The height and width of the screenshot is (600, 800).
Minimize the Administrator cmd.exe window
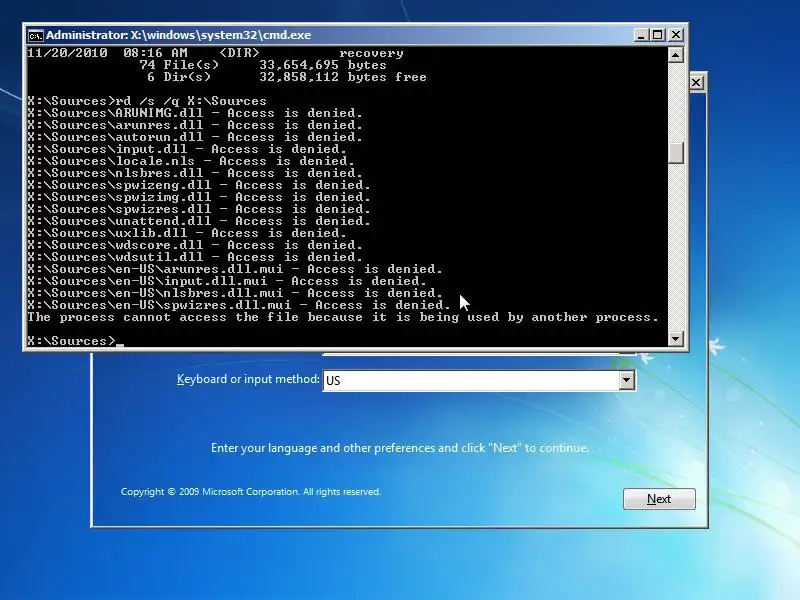(641, 35)
